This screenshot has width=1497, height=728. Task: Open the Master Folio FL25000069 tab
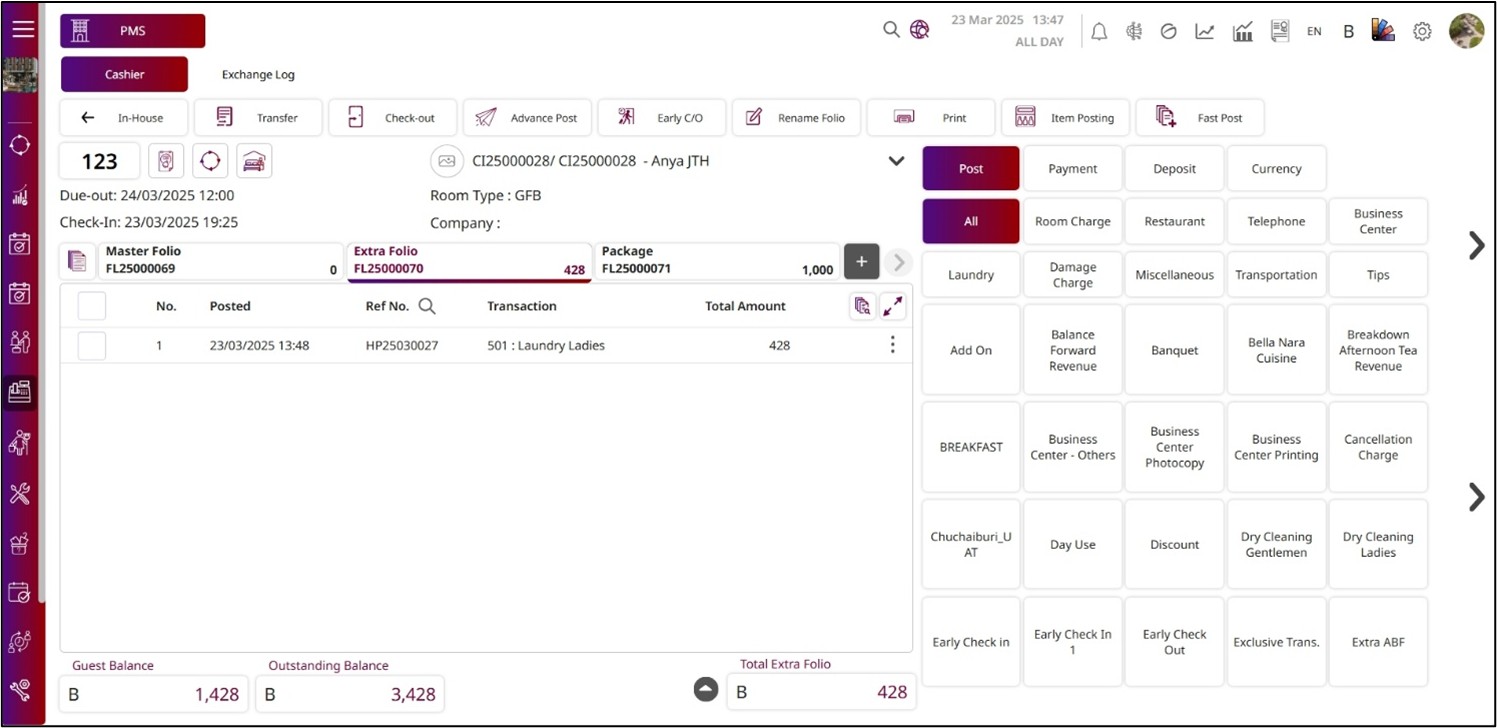(218, 261)
